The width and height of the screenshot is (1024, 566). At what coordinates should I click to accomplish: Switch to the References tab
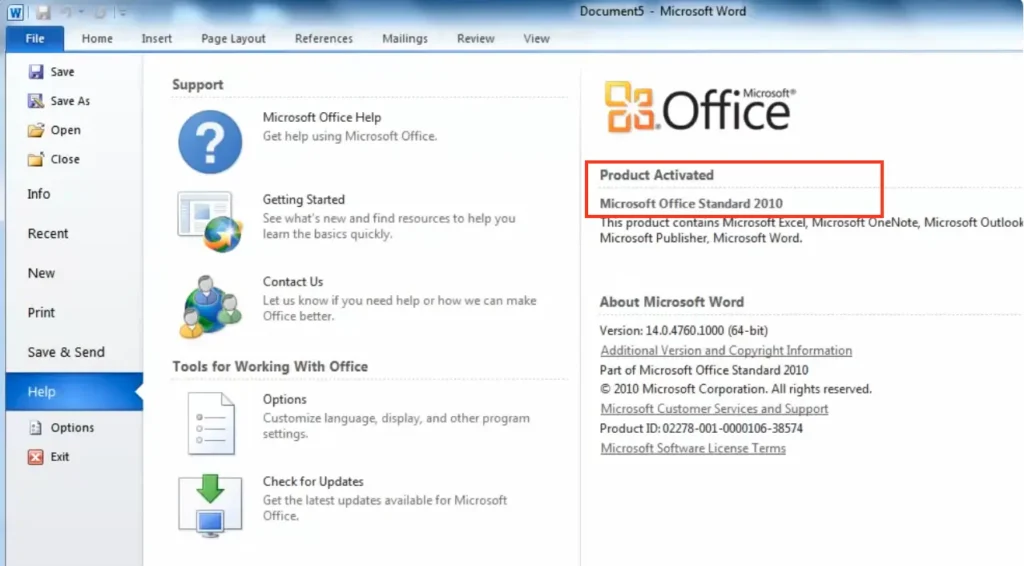[x=323, y=39]
